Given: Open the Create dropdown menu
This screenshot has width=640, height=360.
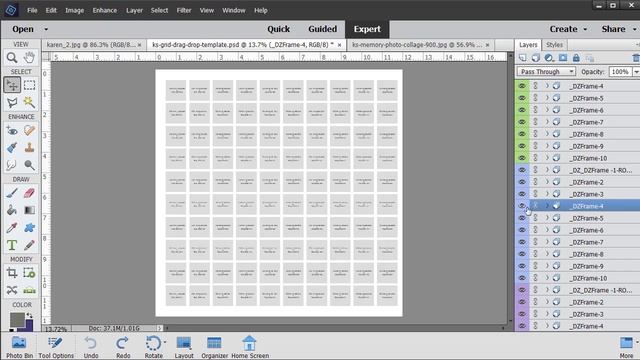Looking at the screenshot, I should coord(568,29).
